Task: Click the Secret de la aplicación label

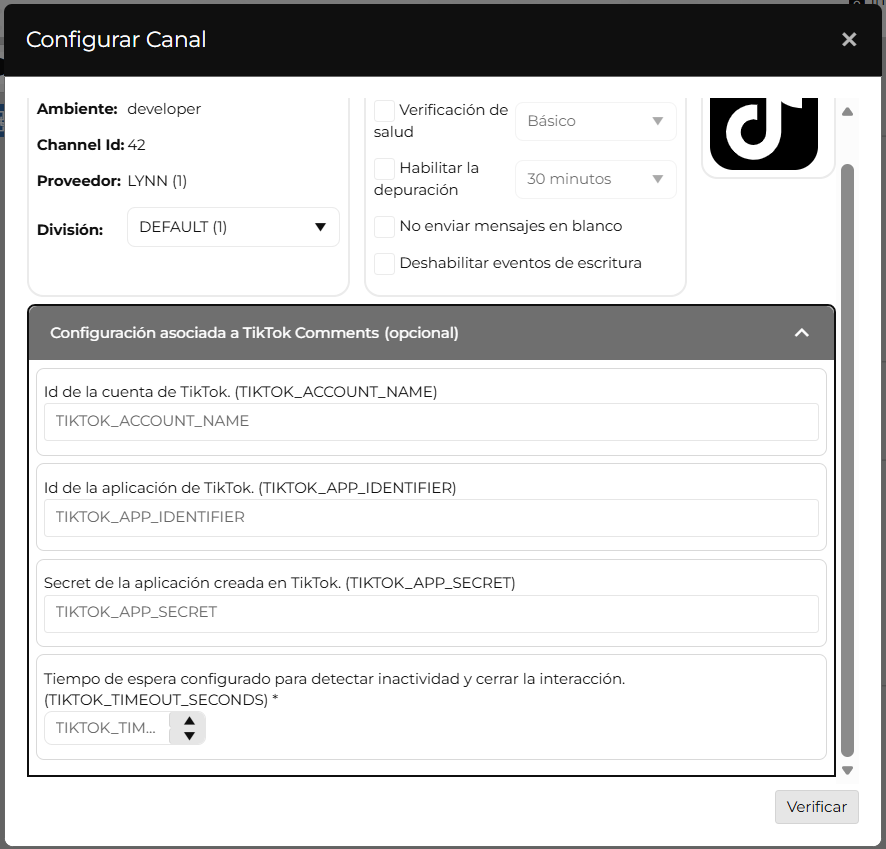Action: point(279,583)
